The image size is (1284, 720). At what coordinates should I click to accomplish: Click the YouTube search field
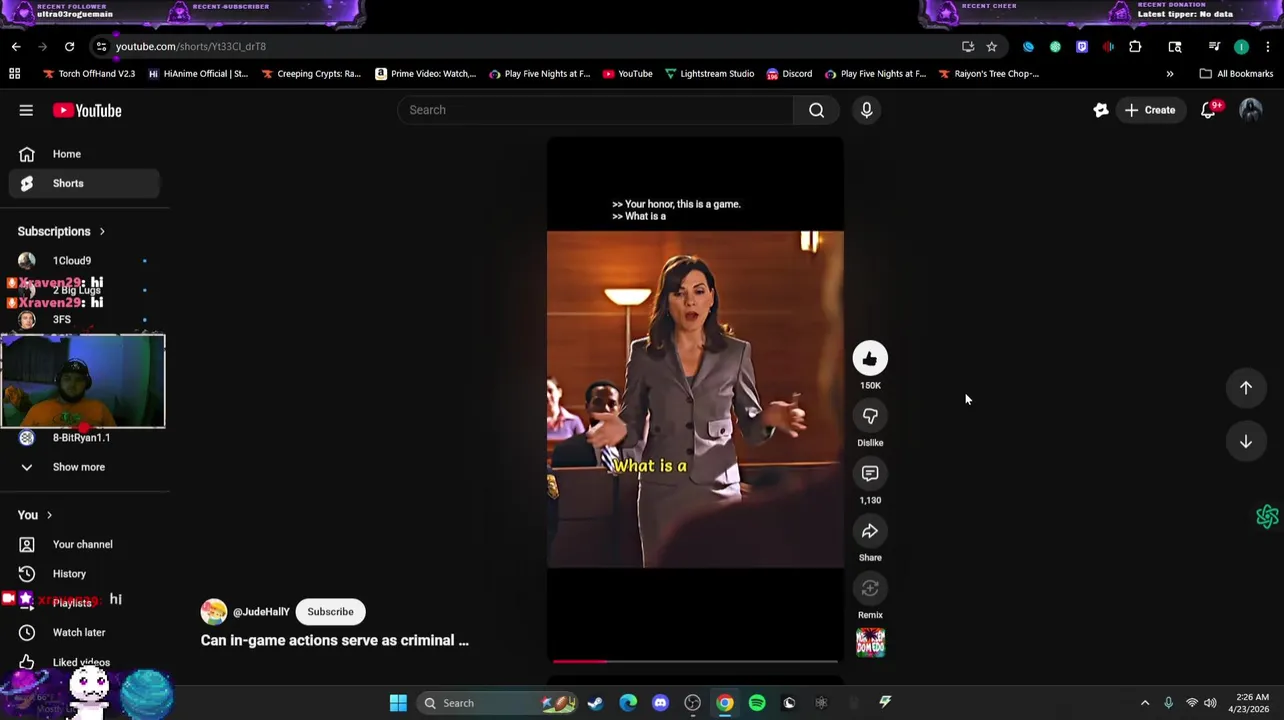point(596,110)
